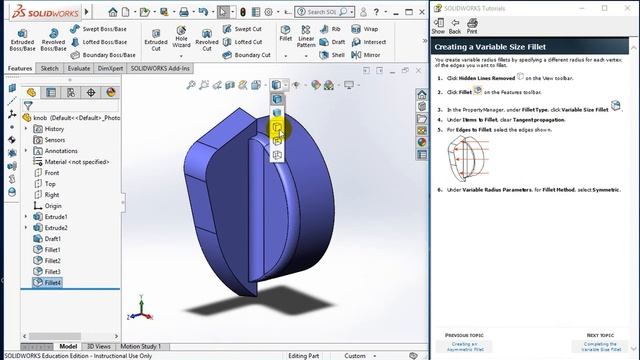Select the Revolved Boss/Base tool
The width and height of the screenshot is (640, 360).
(x=53, y=40)
